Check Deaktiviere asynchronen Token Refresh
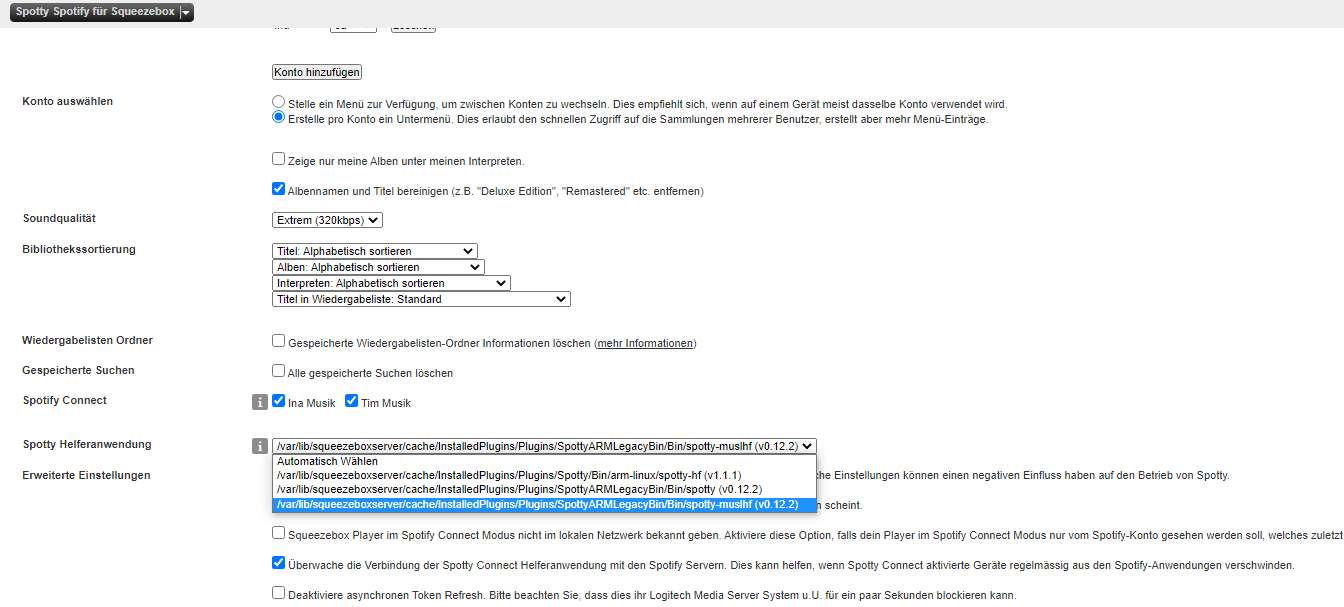1344x607 pixels. (278, 593)
